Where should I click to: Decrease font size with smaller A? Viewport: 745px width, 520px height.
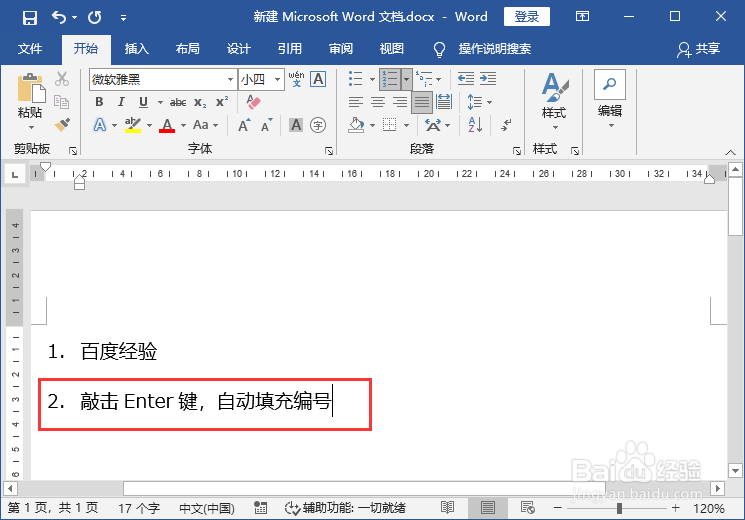pos(267,125)
